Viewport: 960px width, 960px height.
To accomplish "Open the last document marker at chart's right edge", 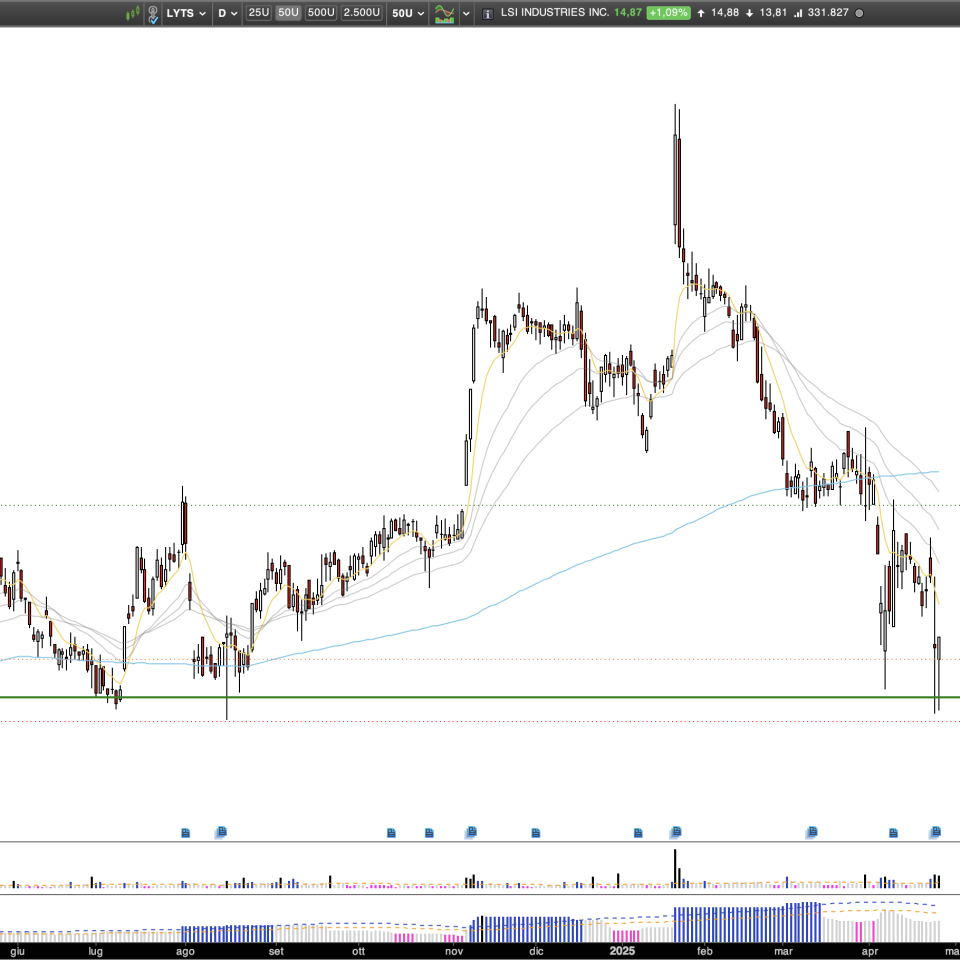I will point(936,831).
